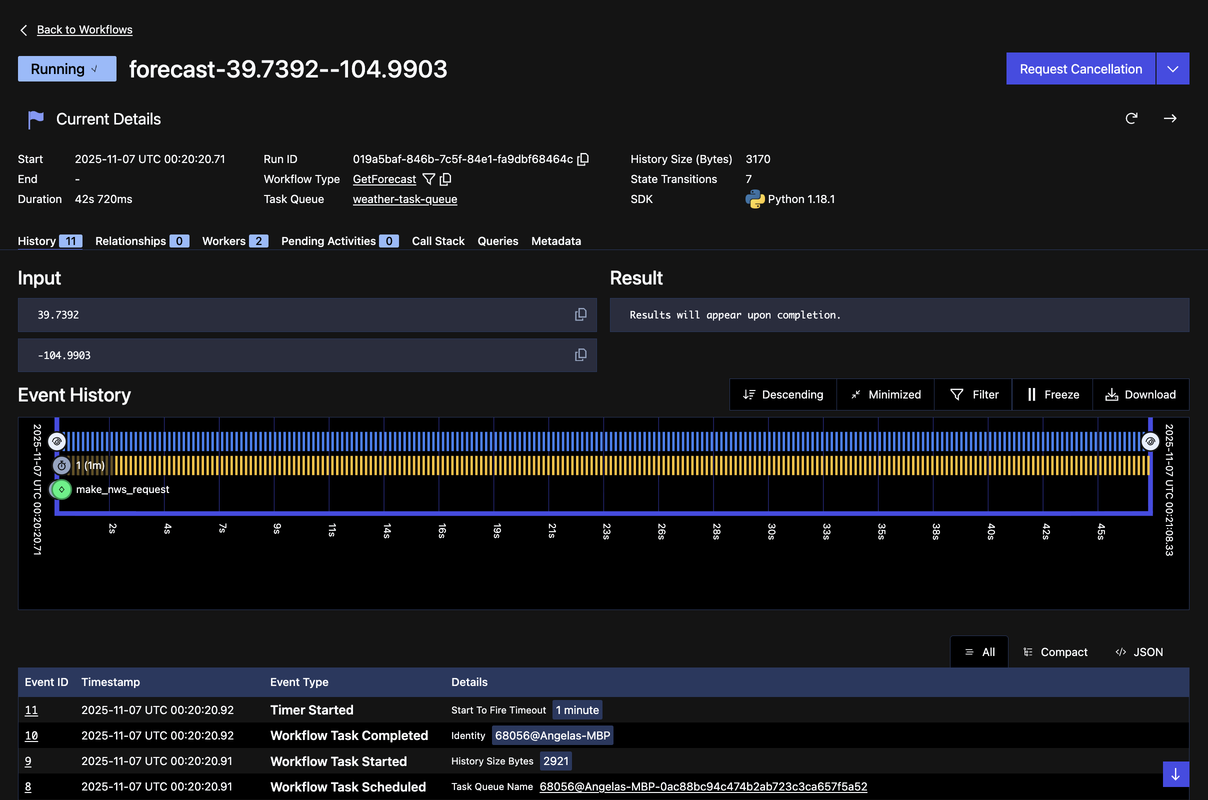Click the Event Type column header
This screenshot has width=1208, height=800.
[299, 682]
